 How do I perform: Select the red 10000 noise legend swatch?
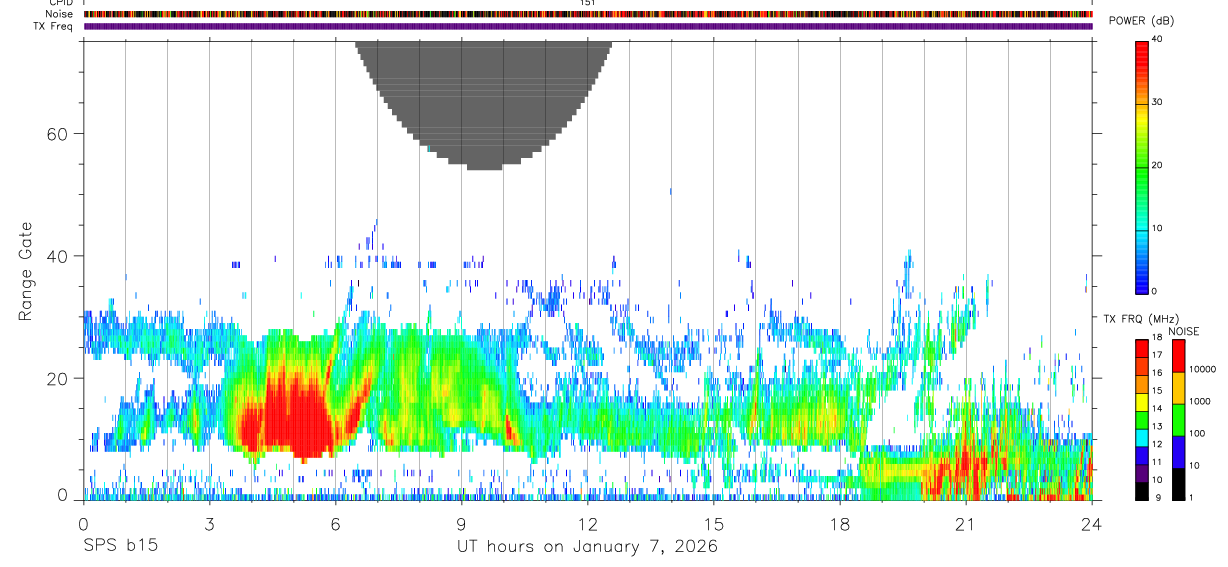tap(1178, 355)
